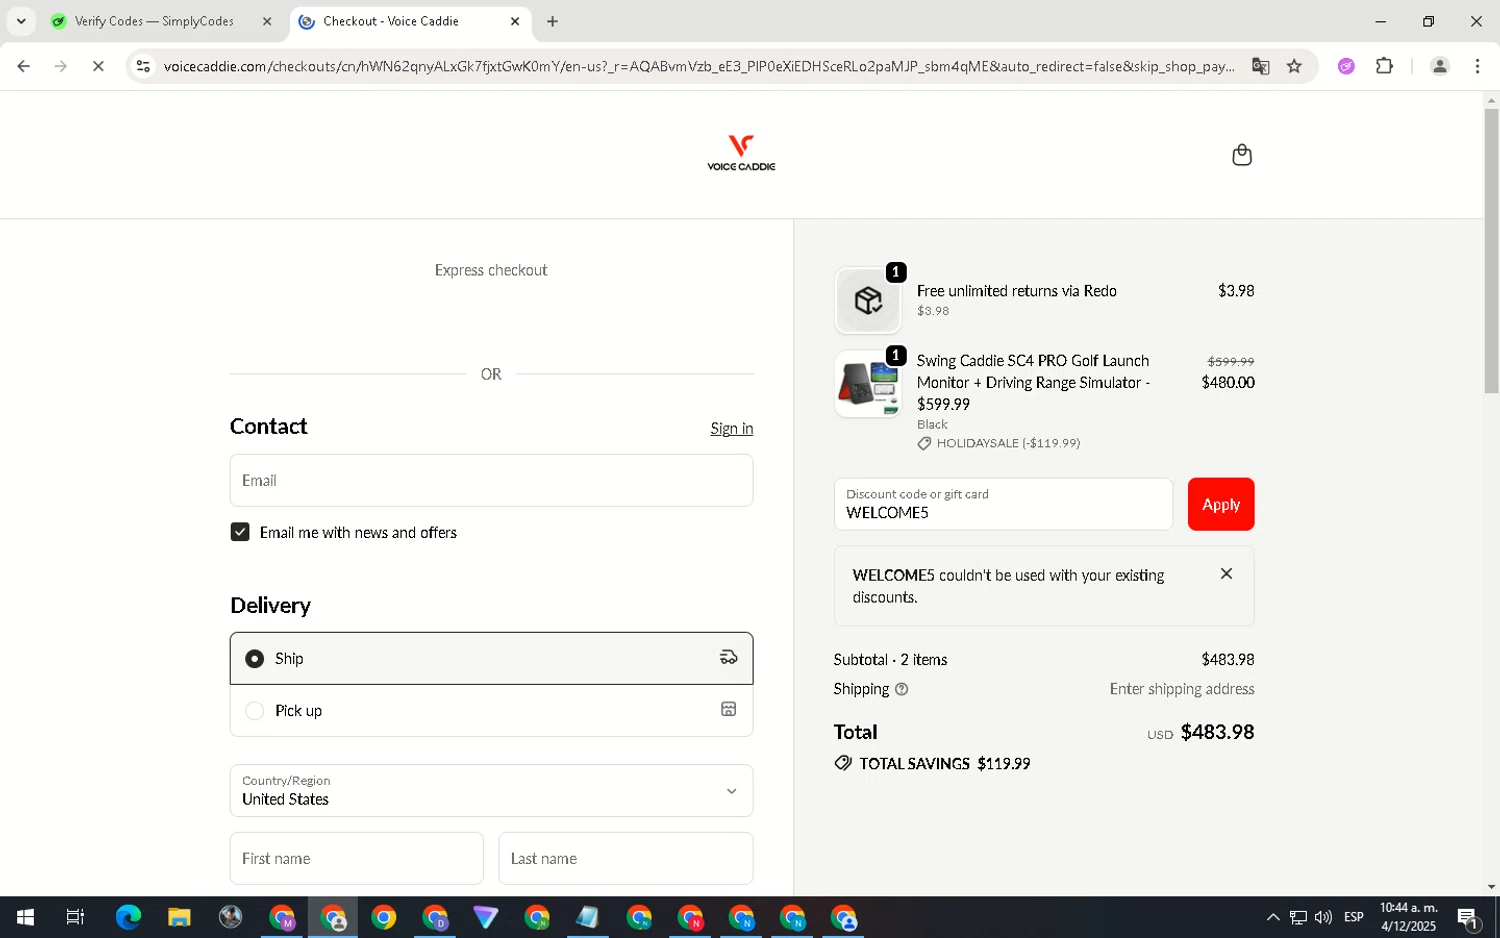Click the Total amount $483.98
This screenshot has height=938, width=1500.
point(1217,732)
